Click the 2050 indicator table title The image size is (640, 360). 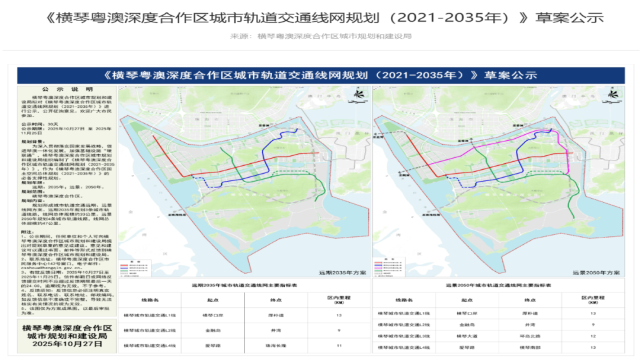pyautogui.click(x=498, y=285)
